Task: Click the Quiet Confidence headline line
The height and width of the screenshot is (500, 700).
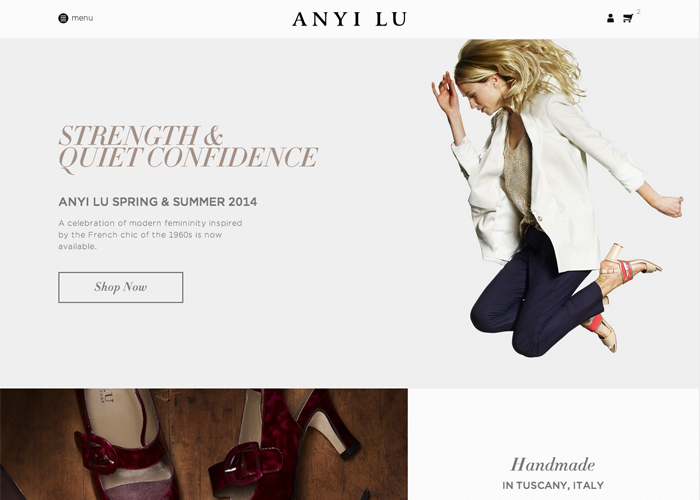Action: click(x=188, y=158)
